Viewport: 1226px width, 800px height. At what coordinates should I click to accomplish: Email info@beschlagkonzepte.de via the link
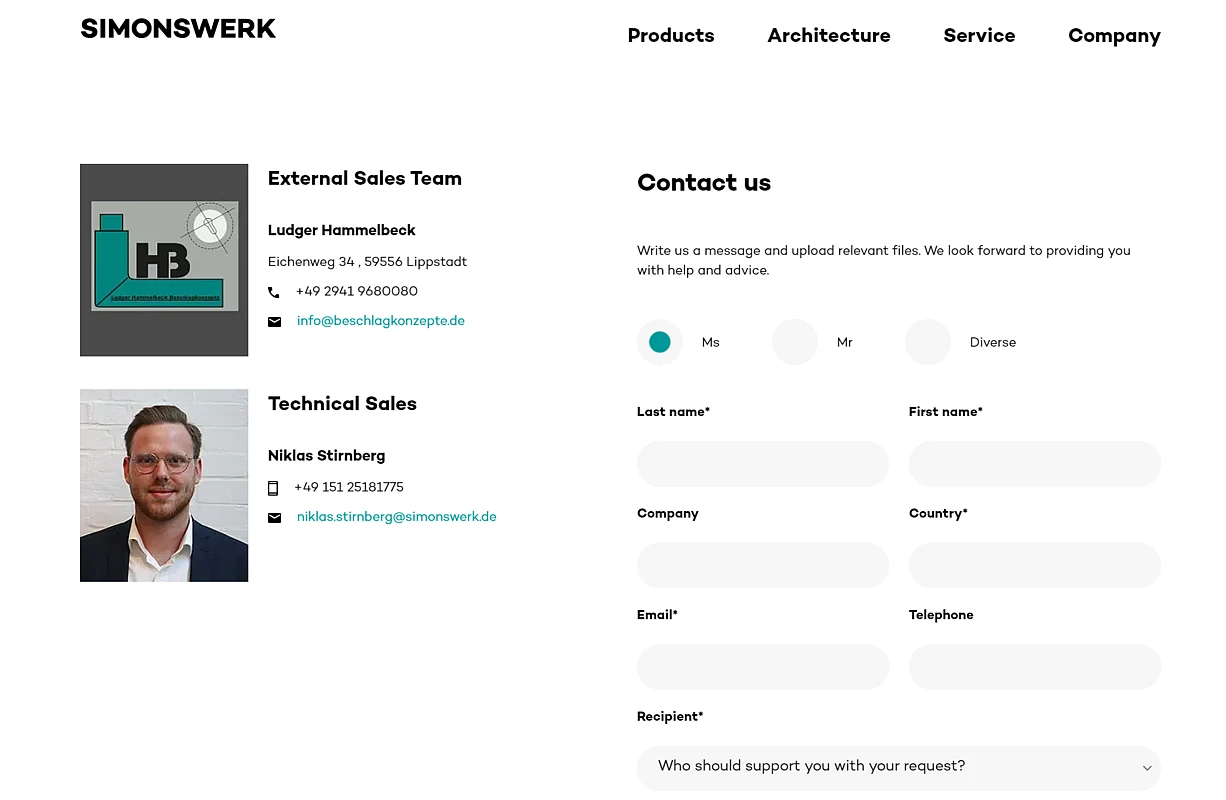(381, 321)
